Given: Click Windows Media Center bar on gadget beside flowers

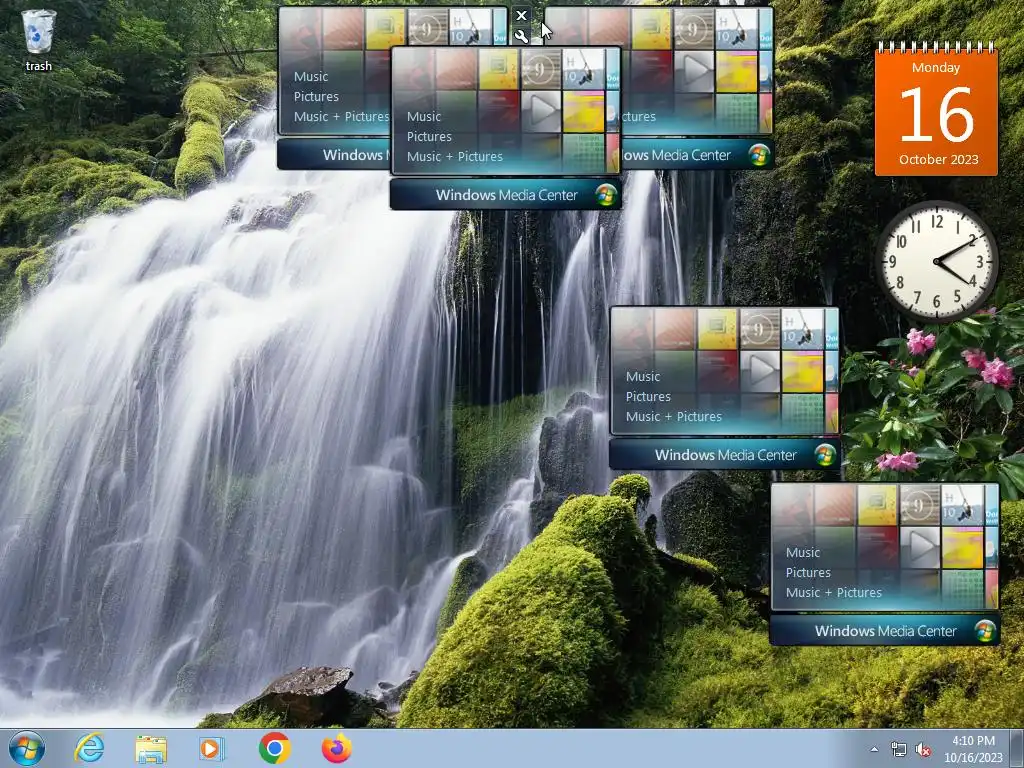Looking at the screenshot, I should [725, 455].
